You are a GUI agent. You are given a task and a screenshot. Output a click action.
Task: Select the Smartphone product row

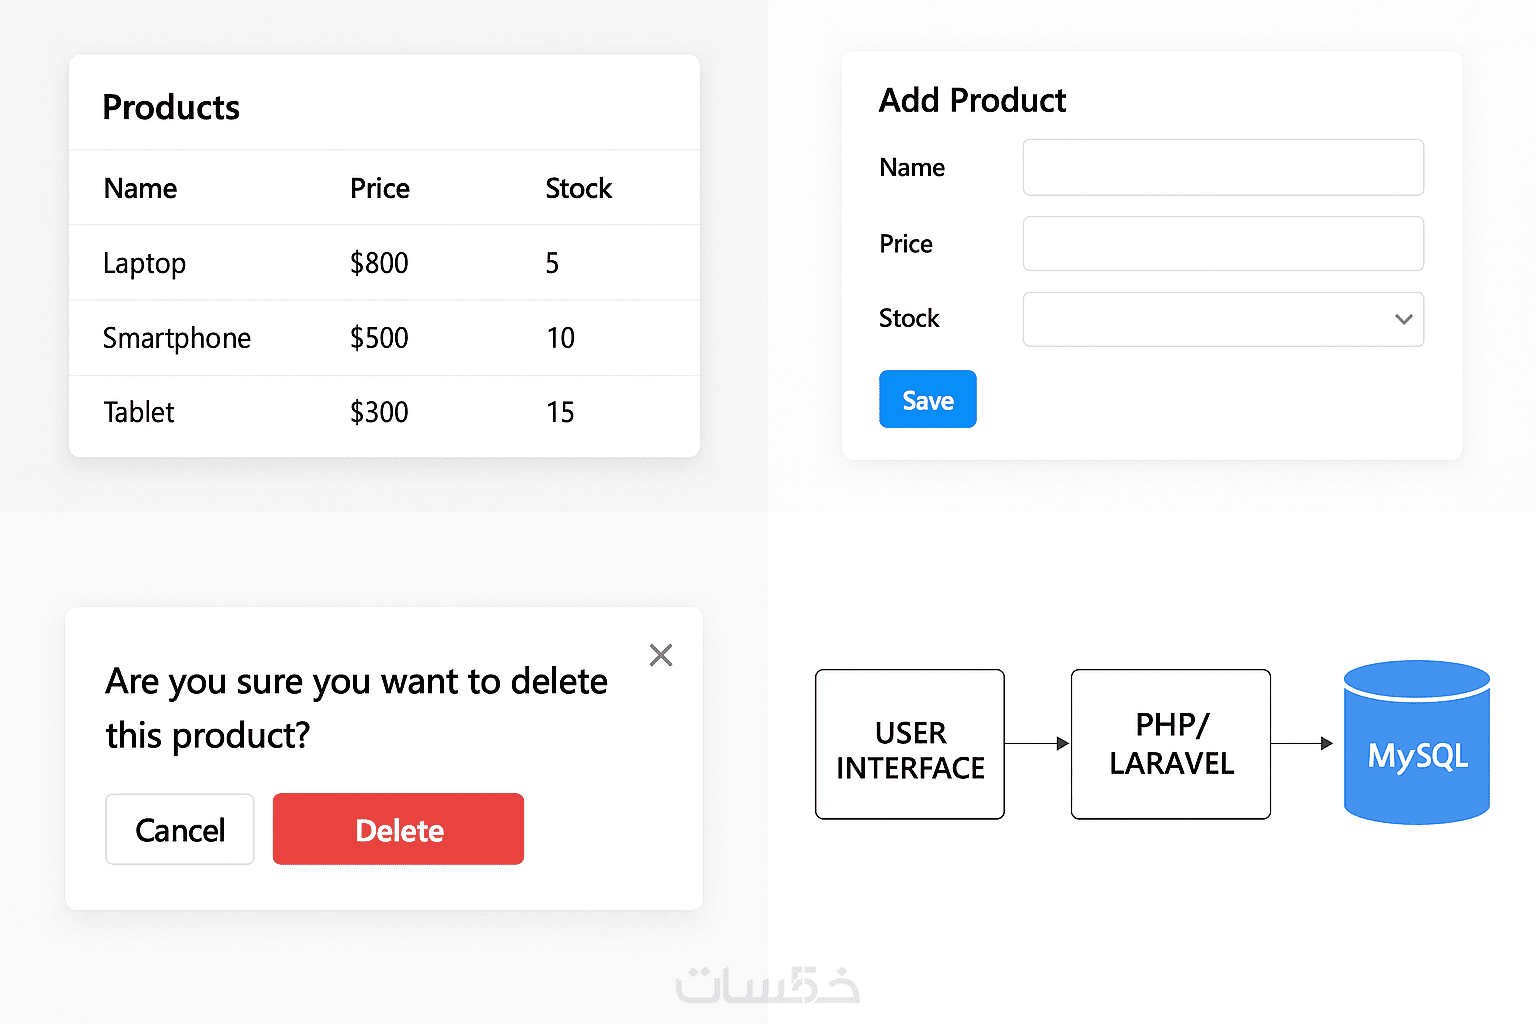(177, 338)
